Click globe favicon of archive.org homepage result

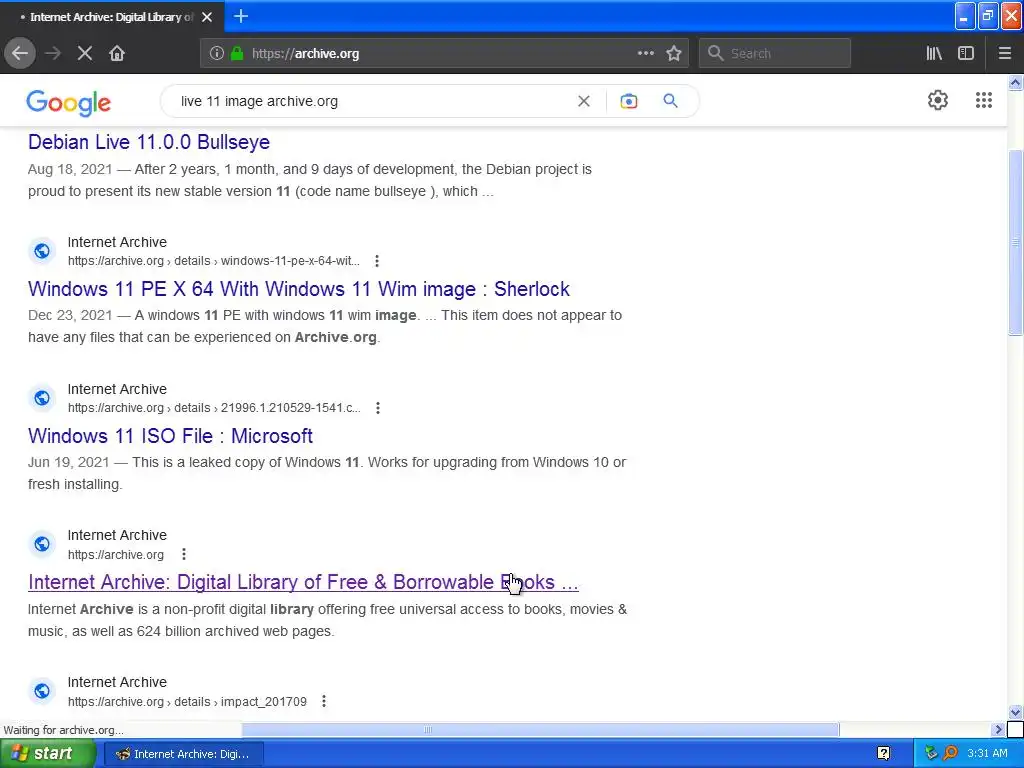[42, 544]
